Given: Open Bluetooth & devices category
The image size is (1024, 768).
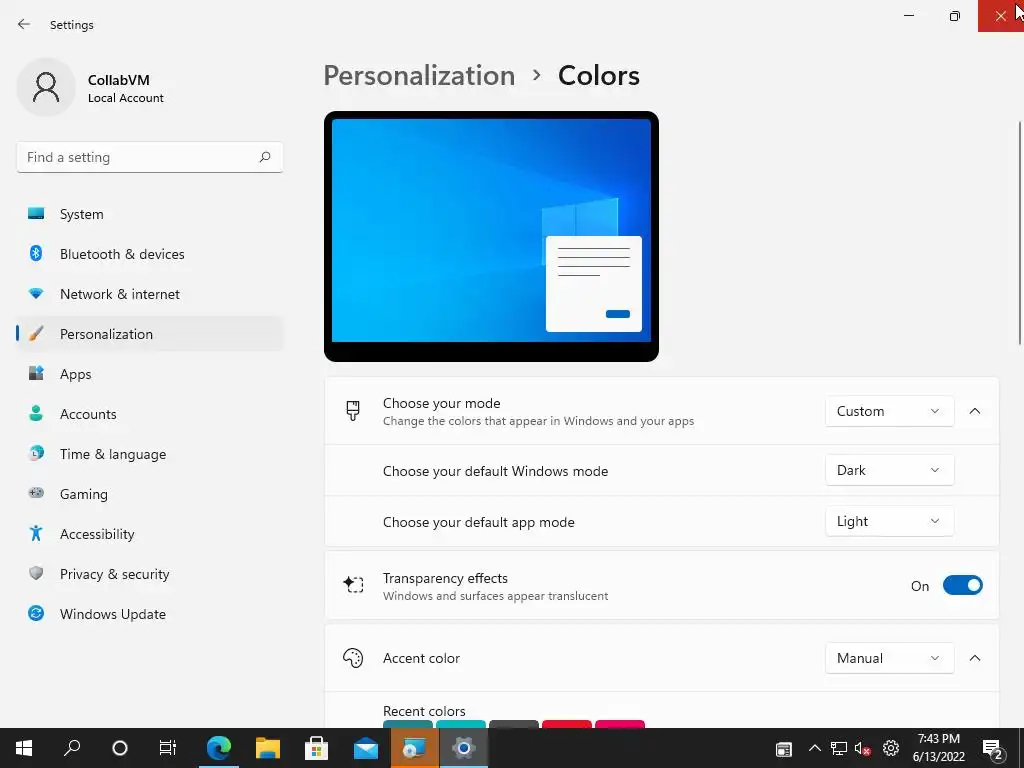Looking at the screenshot, I should click(150, 254).
